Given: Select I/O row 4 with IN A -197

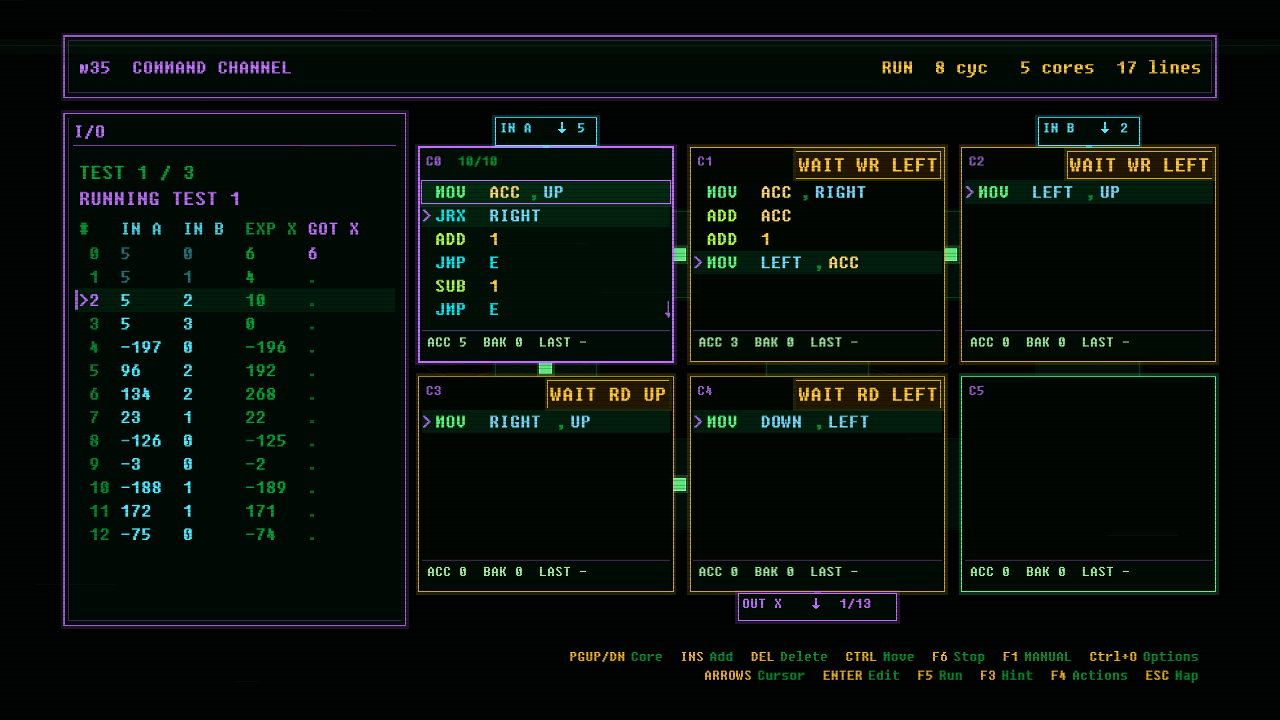Looking at the screenshot, I should click(236, 347).
